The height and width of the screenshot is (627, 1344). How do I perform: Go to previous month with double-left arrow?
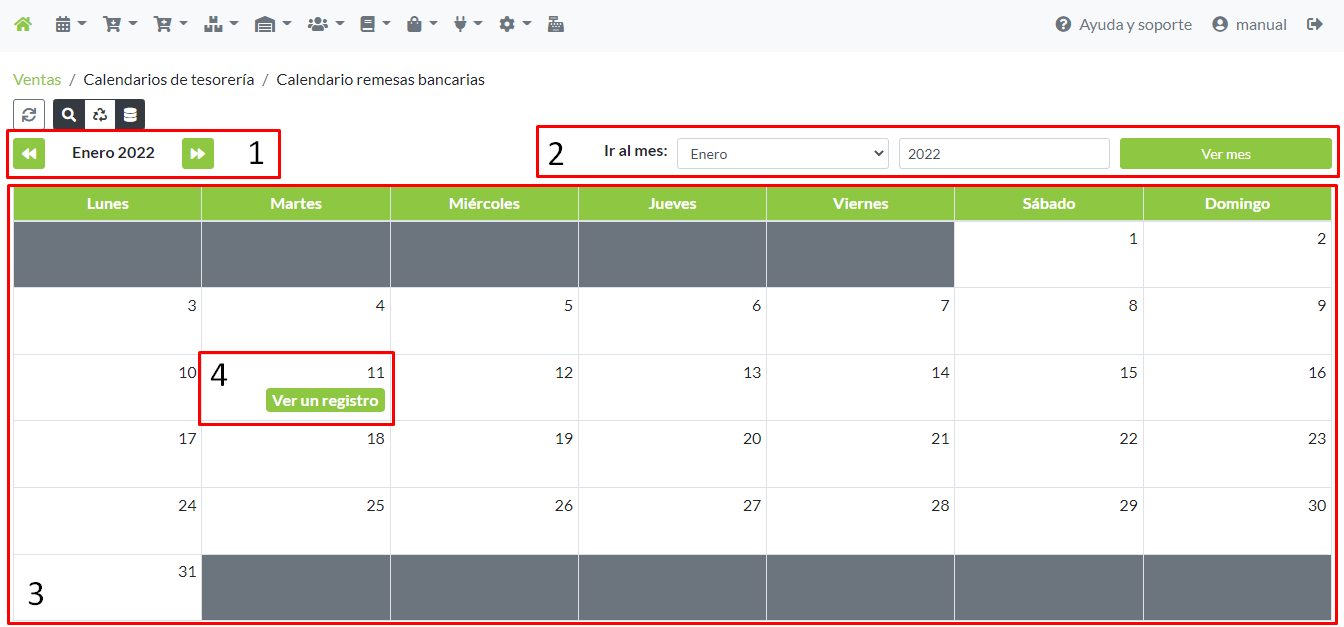(x=29, y=153)
